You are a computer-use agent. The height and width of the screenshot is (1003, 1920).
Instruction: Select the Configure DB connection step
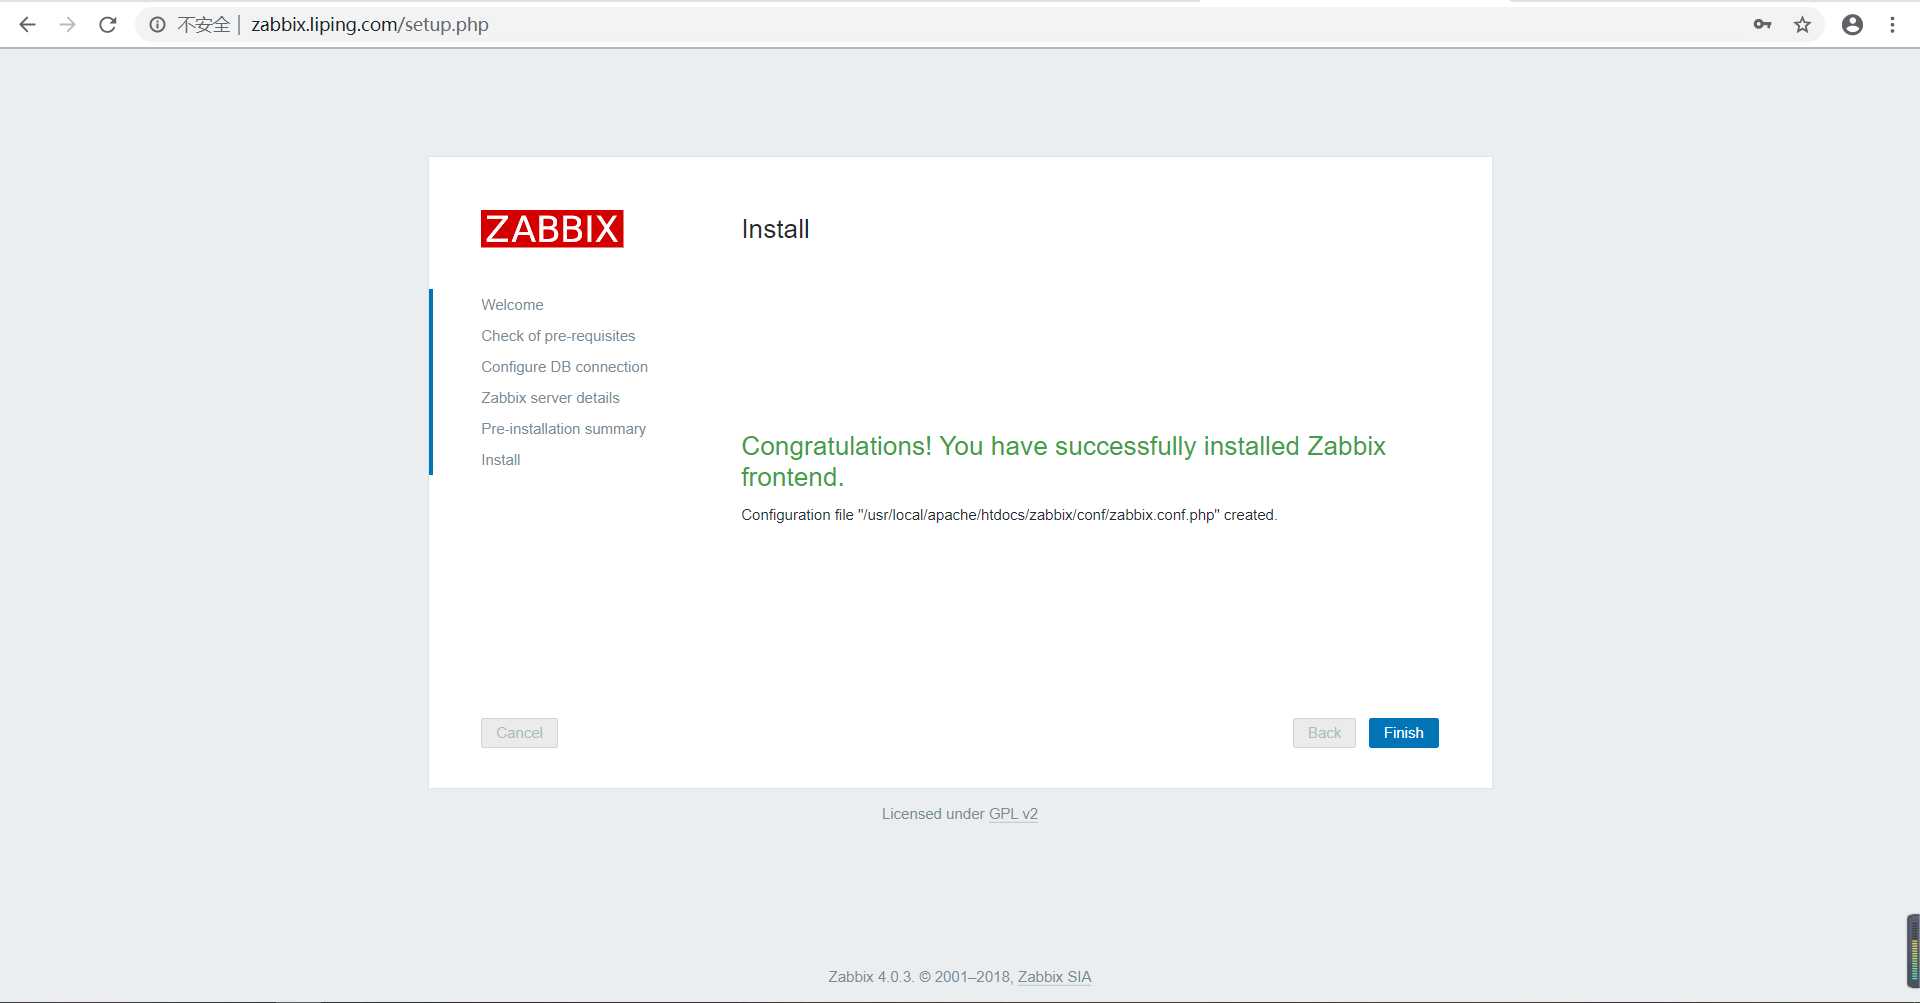tap(564, 367)
